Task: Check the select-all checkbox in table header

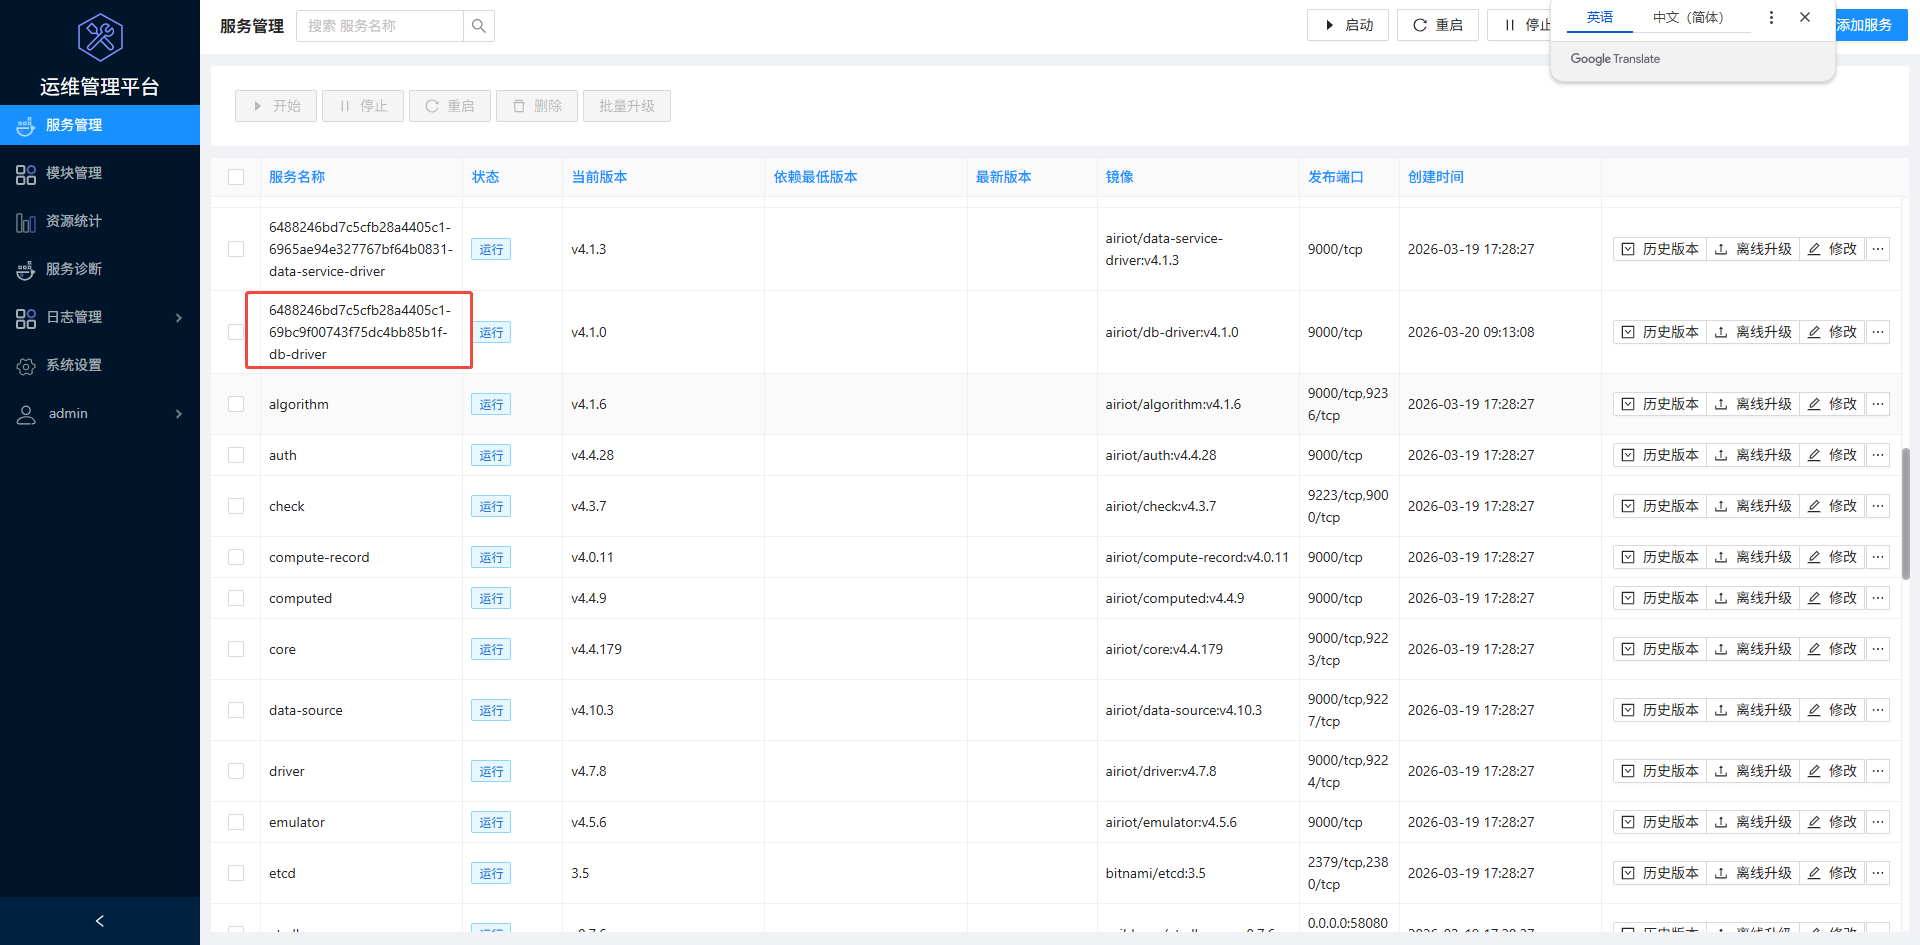Action: 236,177
